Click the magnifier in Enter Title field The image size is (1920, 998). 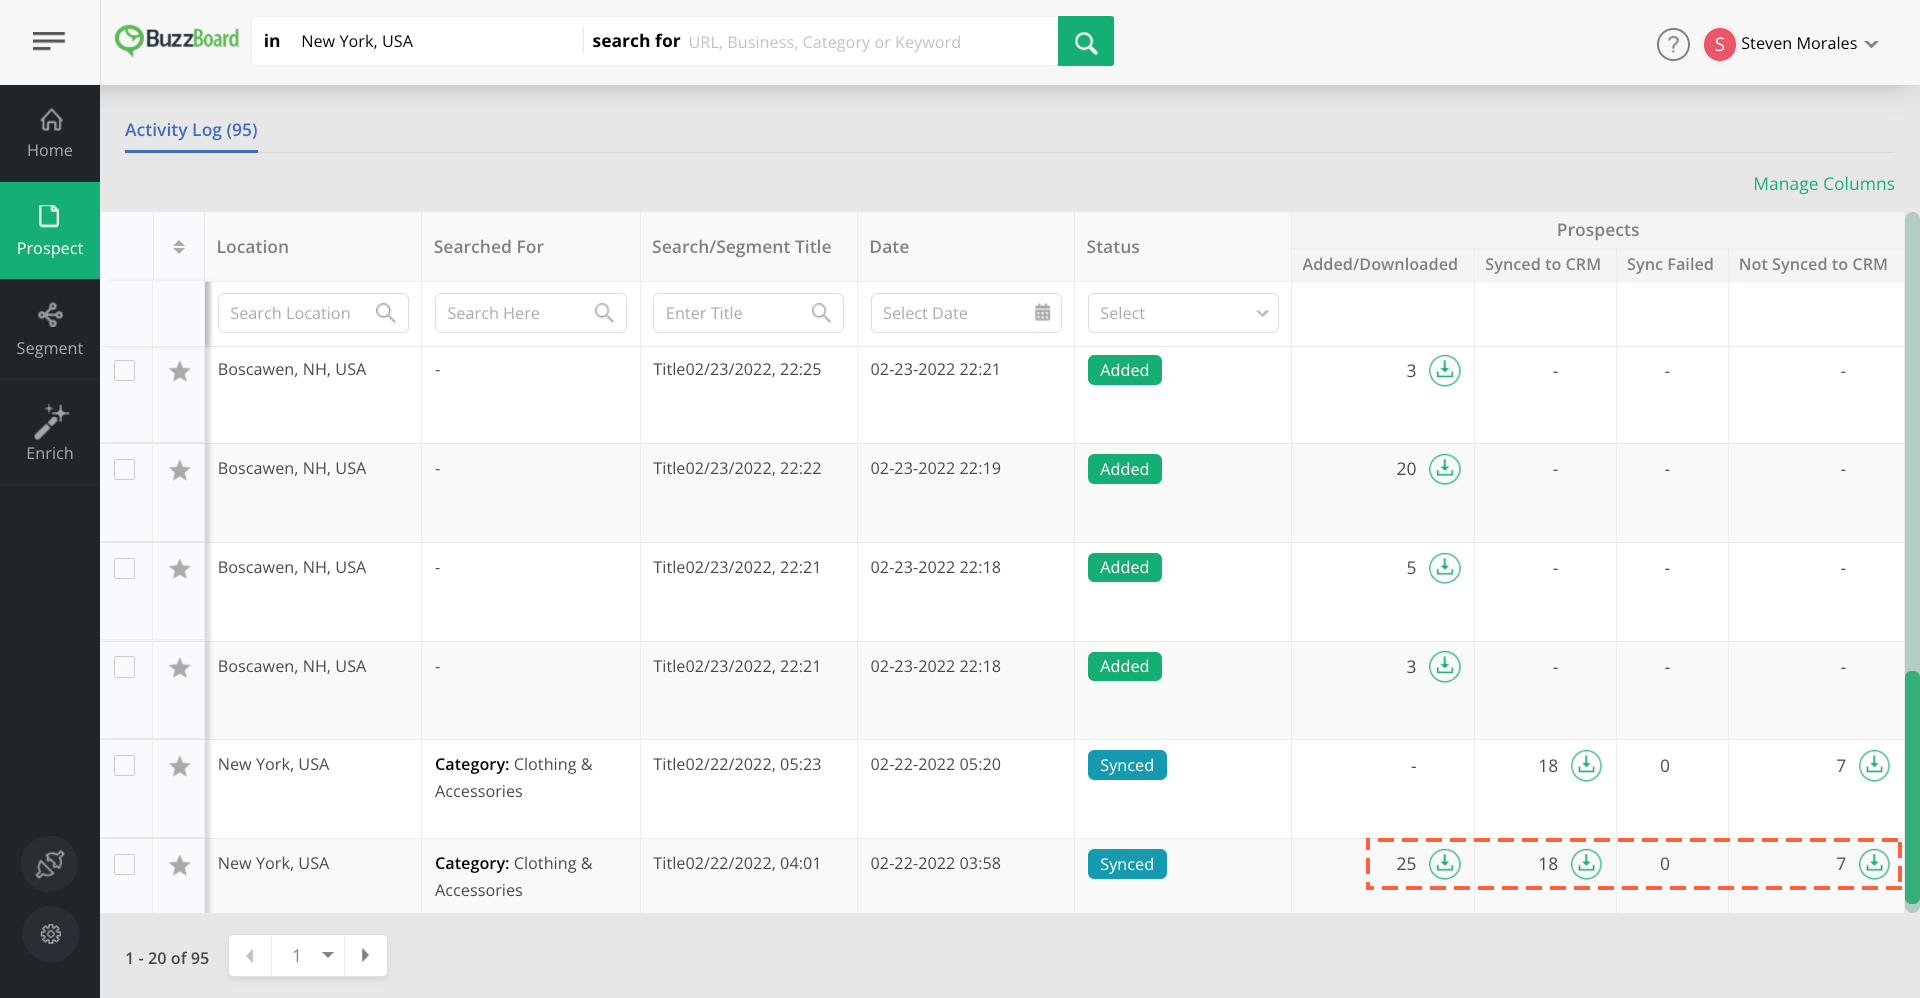pyautogui.click(x=821, y=313)
